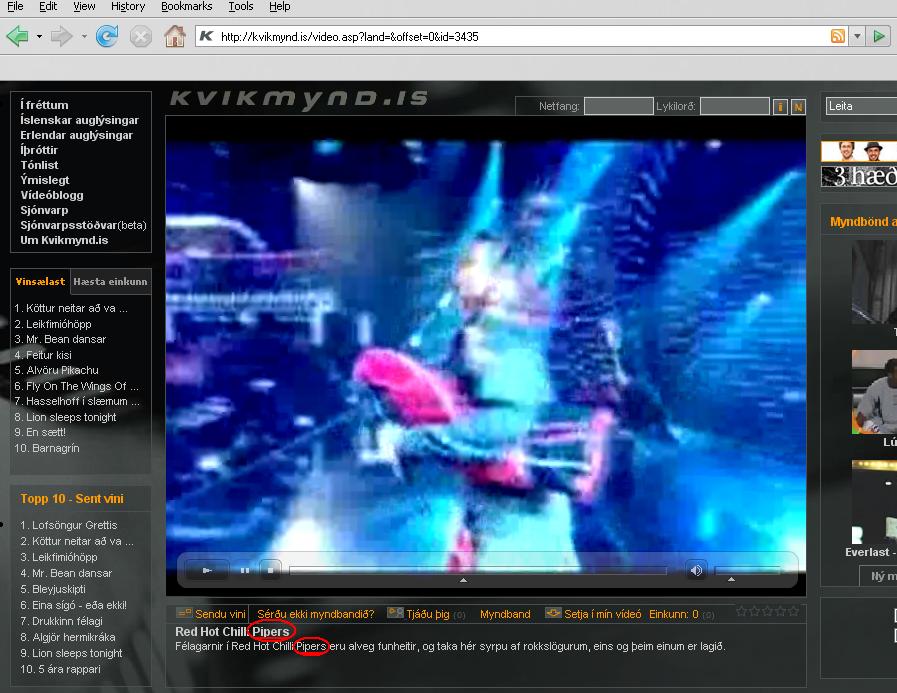Viewport: 897px width, 693px height.
Task: Open sent video 'Lofsöngur Grettis'
Action: pos(69,525)
